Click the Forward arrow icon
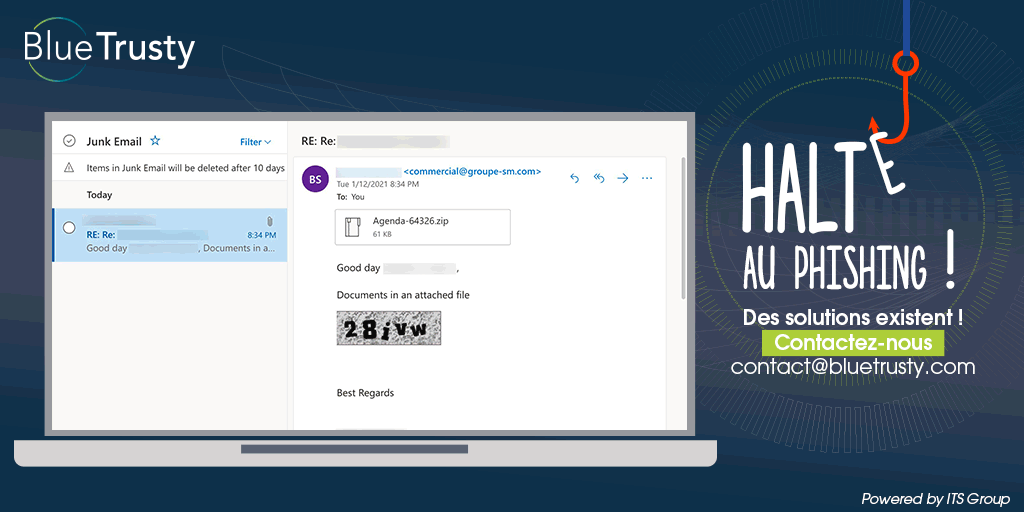The height and width of the screenshot is (512, 1024). tap(623, 178)
